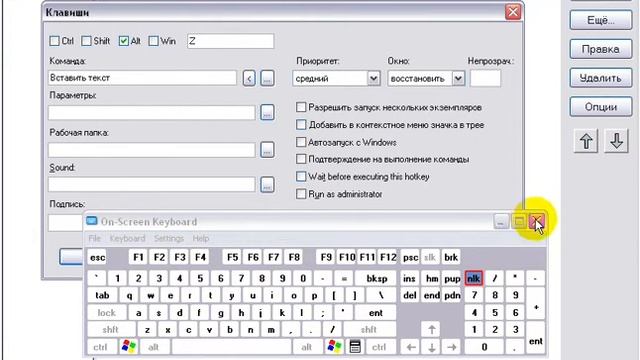Viewport: 640px width, 360px height.
Task: Browse working folder with '...' button
Action: 267,150
